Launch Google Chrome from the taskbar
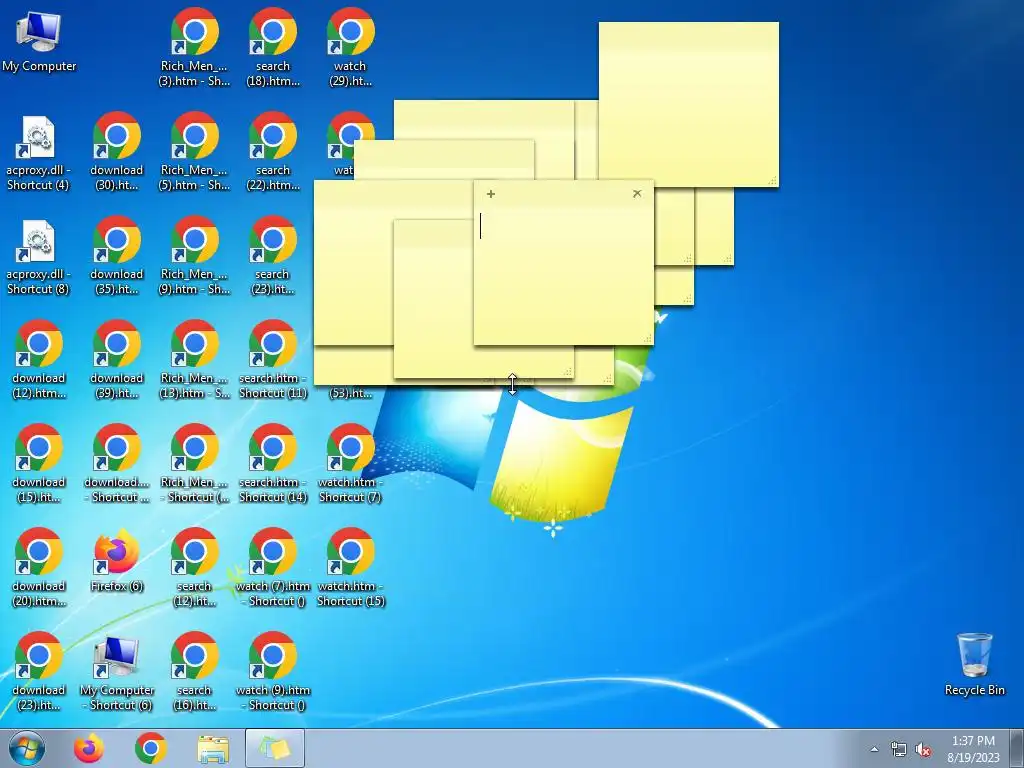 [151, 748]
